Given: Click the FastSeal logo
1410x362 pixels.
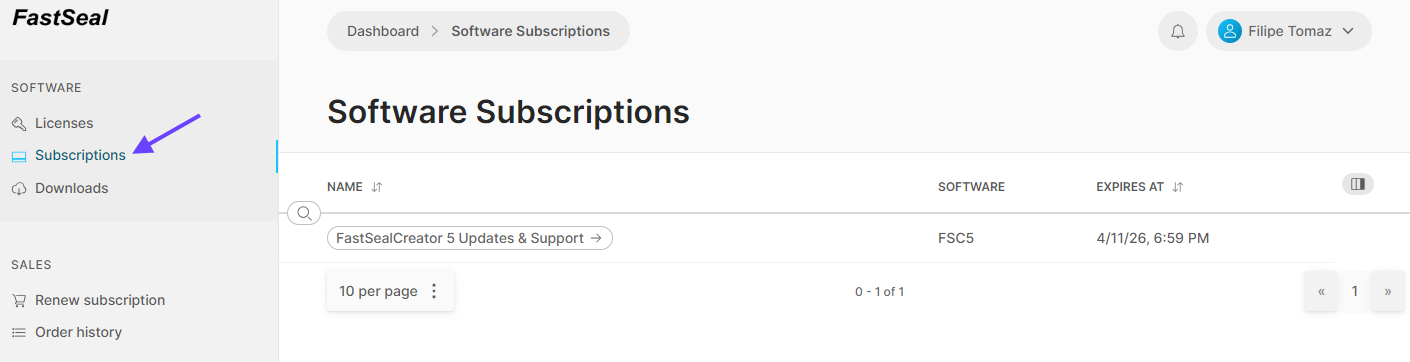Looking at the screenshot, I should (x=60, y=17).
